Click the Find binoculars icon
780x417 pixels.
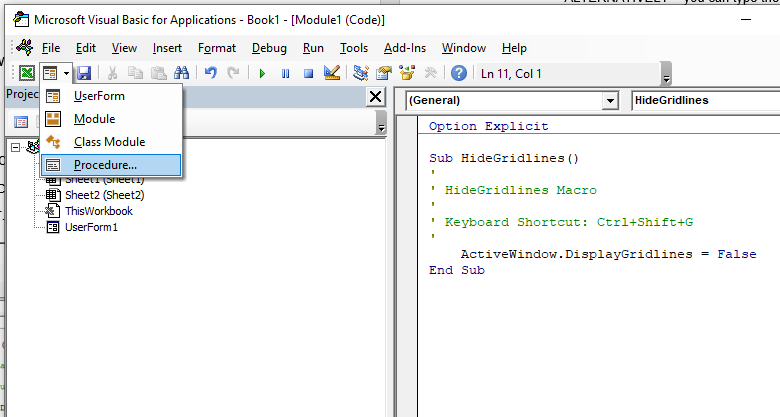(x=181, y=73)
